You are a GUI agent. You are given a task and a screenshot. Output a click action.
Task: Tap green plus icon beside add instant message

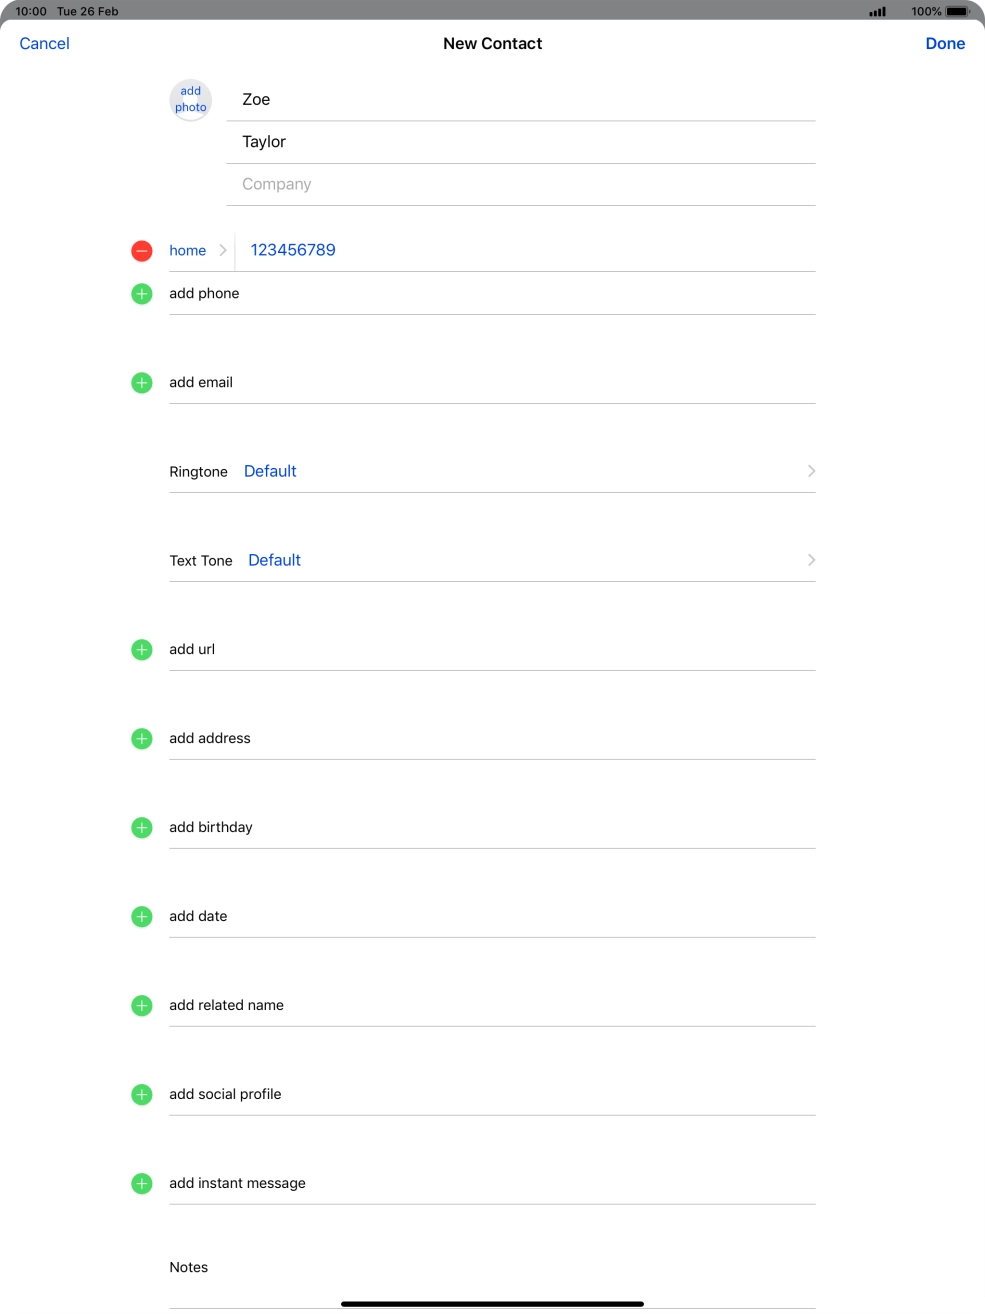coord(142,1184)
